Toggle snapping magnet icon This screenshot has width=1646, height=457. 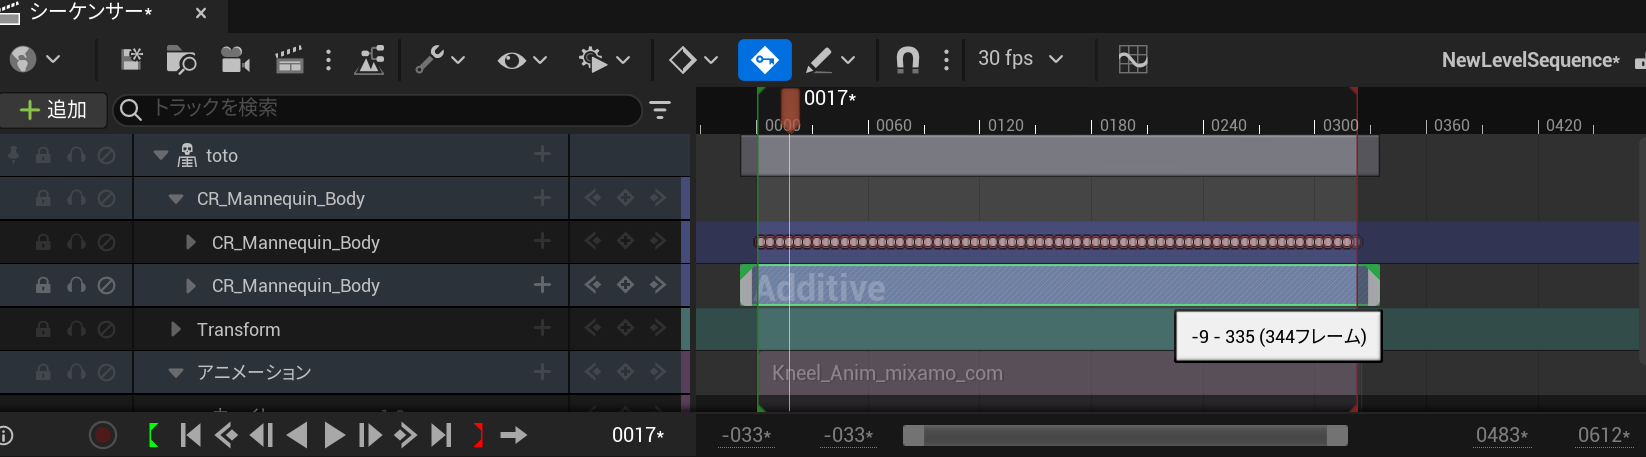pos(907,60)
